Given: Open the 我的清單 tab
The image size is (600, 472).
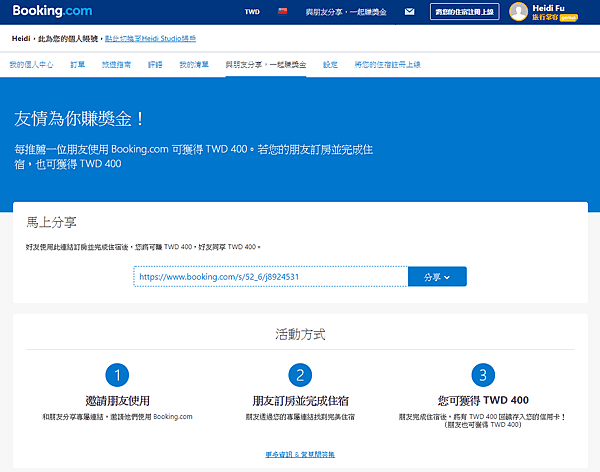Looking at the screenshot, I should pos(194,65).
